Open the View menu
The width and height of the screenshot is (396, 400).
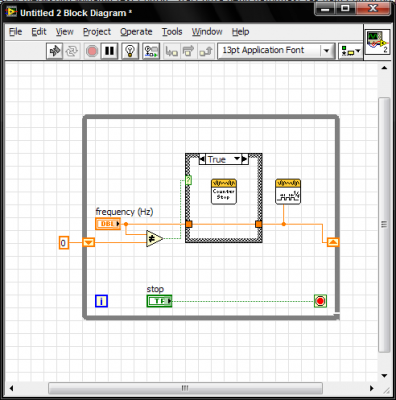[64, 32]
